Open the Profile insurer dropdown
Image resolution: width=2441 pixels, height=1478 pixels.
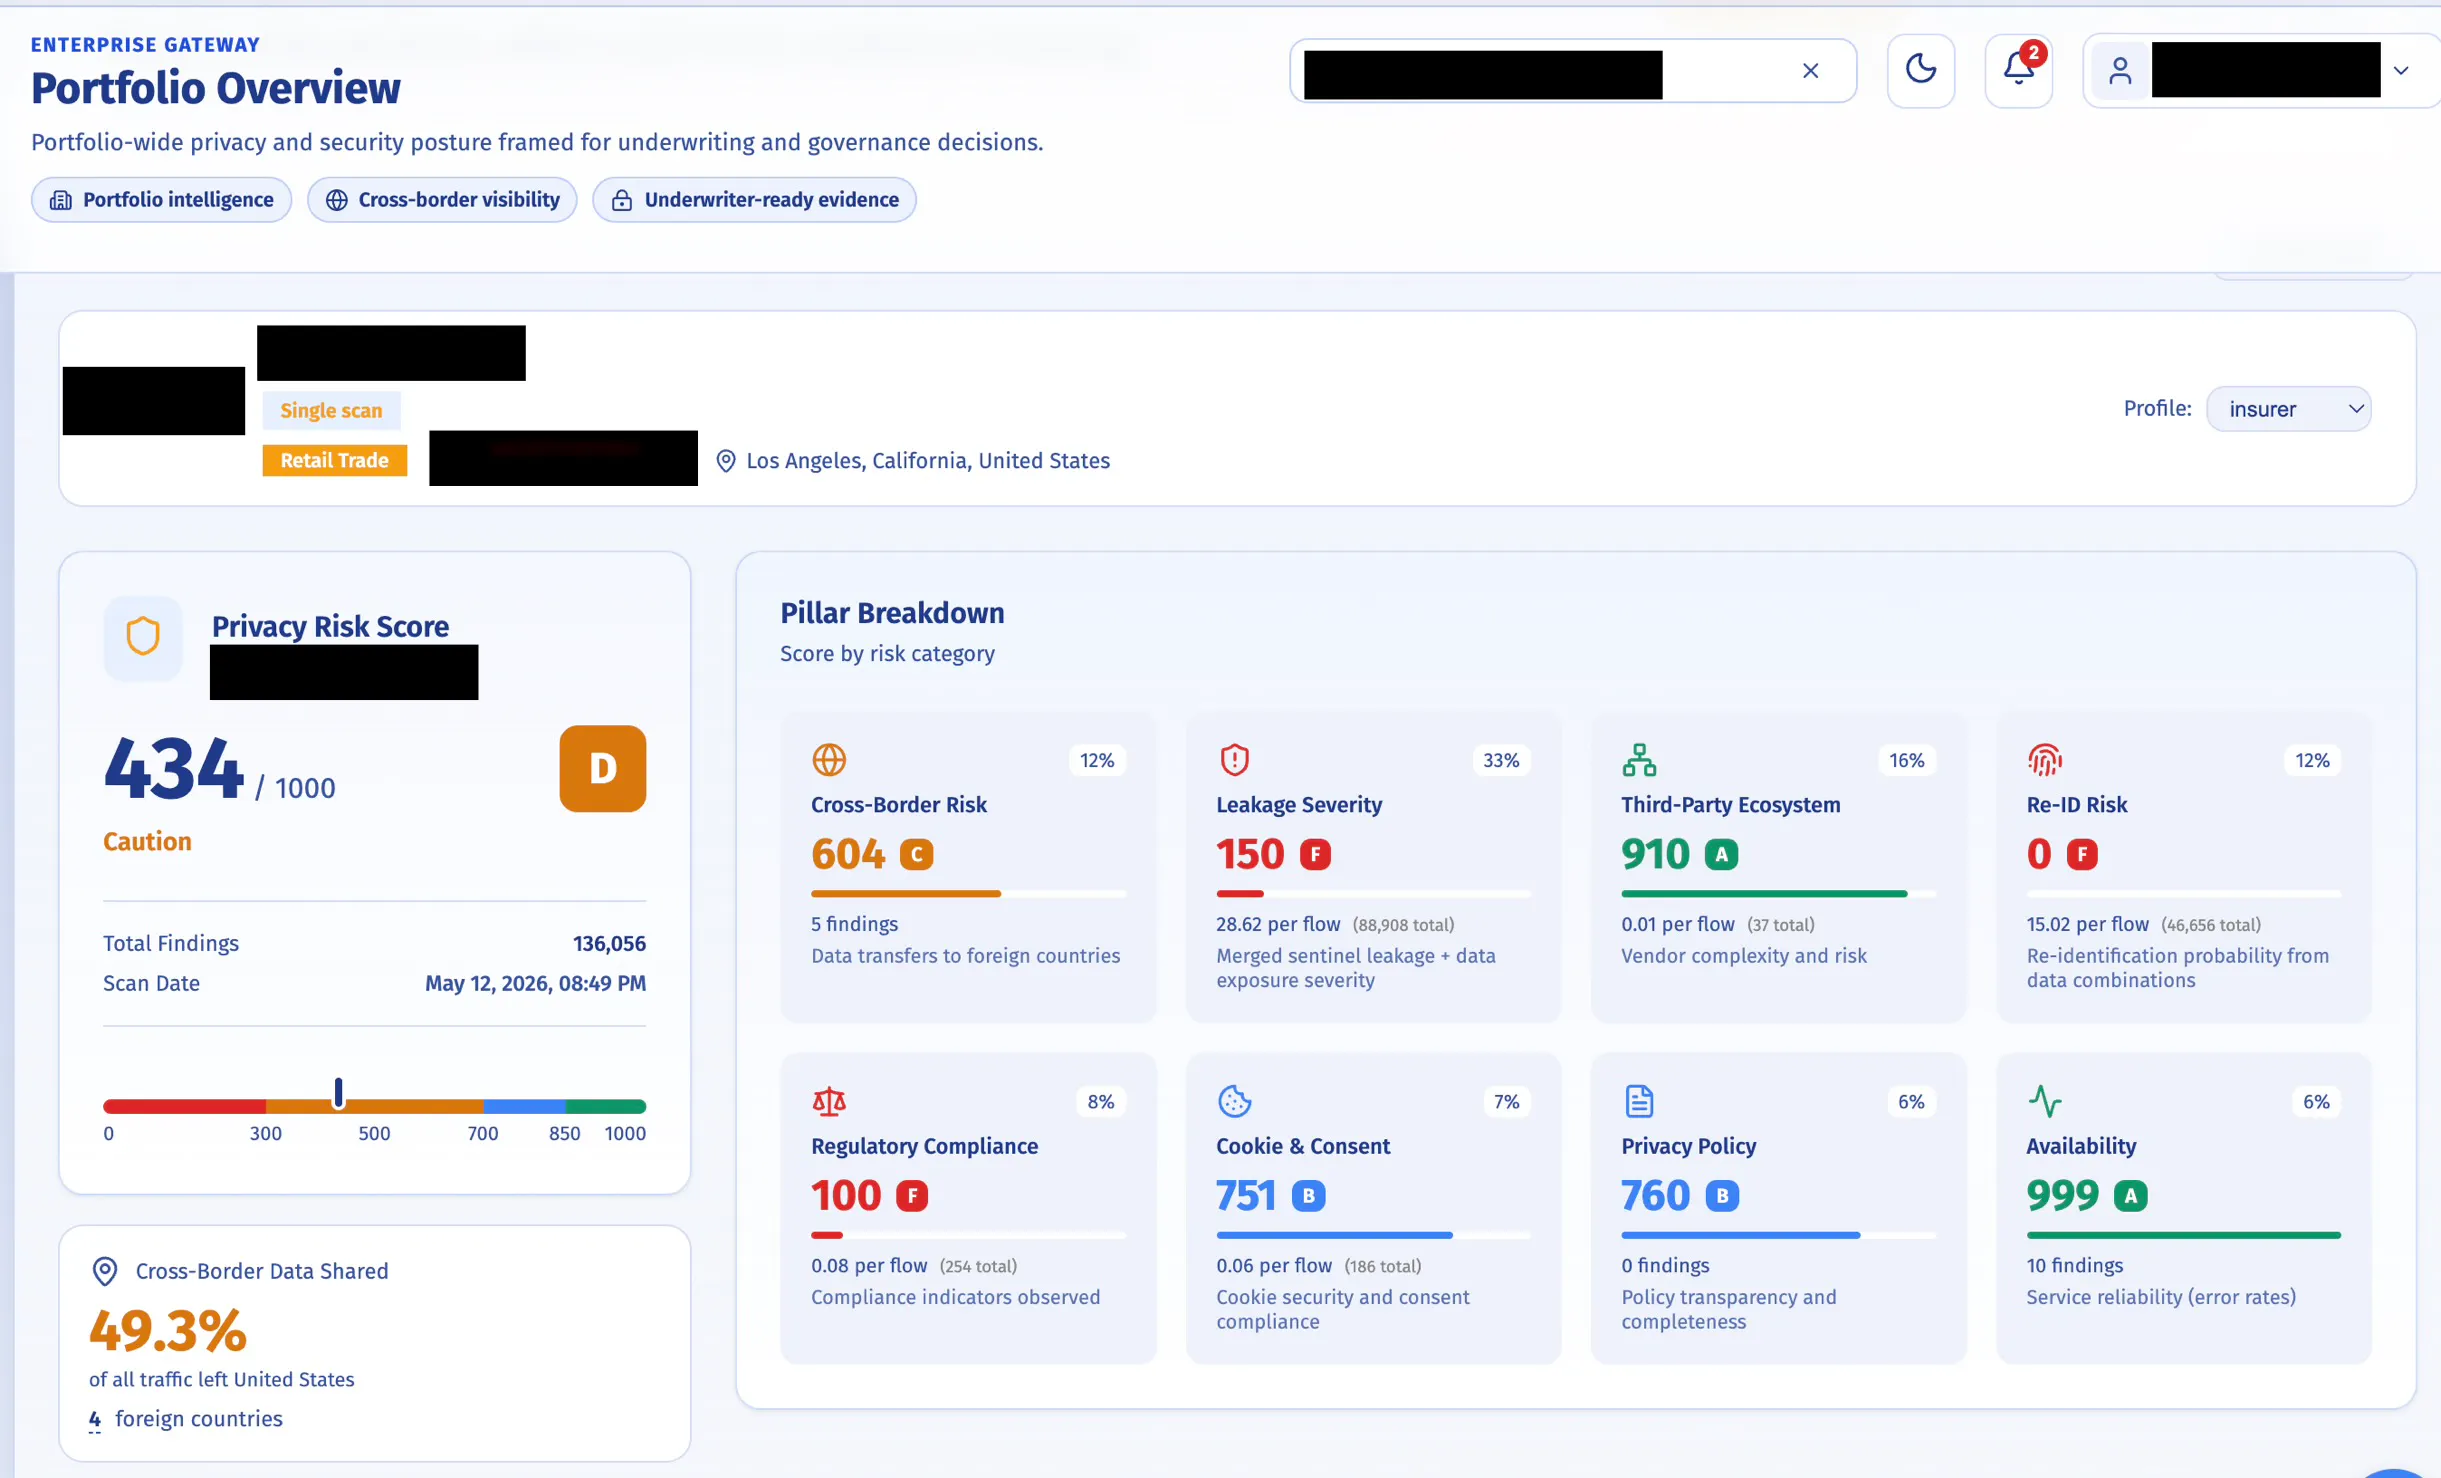point(2288,409)
